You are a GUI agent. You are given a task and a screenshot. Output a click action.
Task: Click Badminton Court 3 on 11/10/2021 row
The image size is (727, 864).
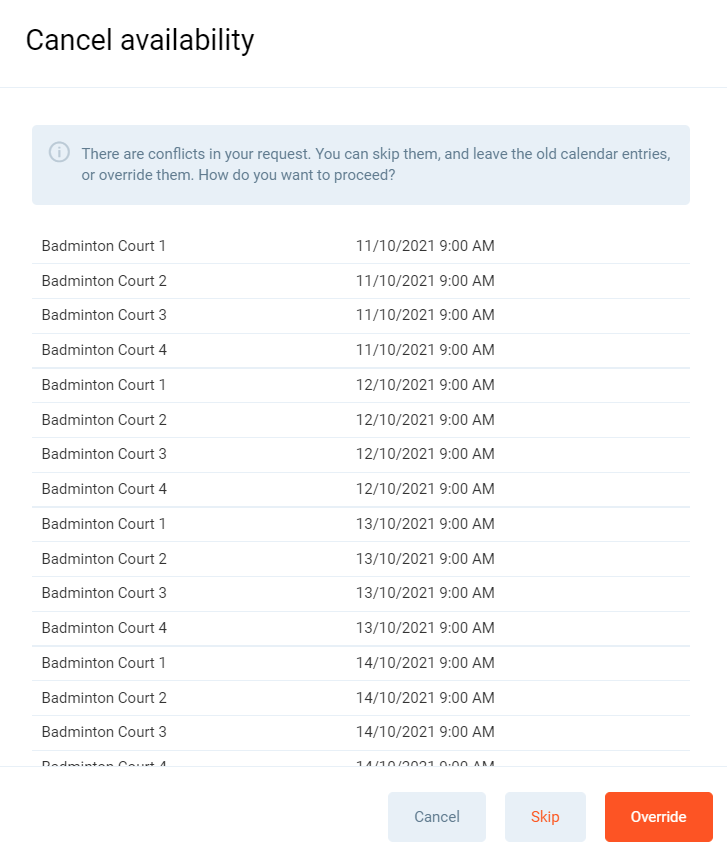click(x=104, y=315)
